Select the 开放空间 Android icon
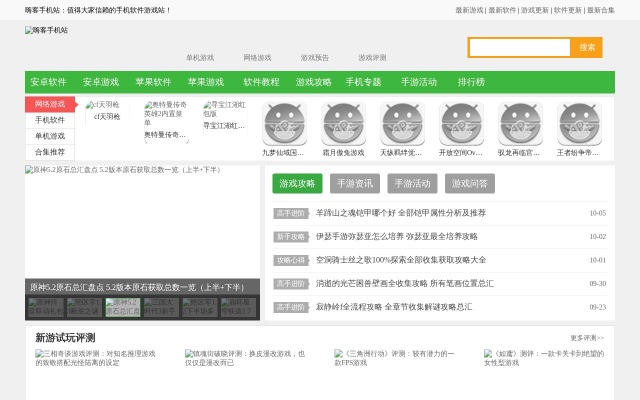640x400 pixels. [x=461, y=124]
